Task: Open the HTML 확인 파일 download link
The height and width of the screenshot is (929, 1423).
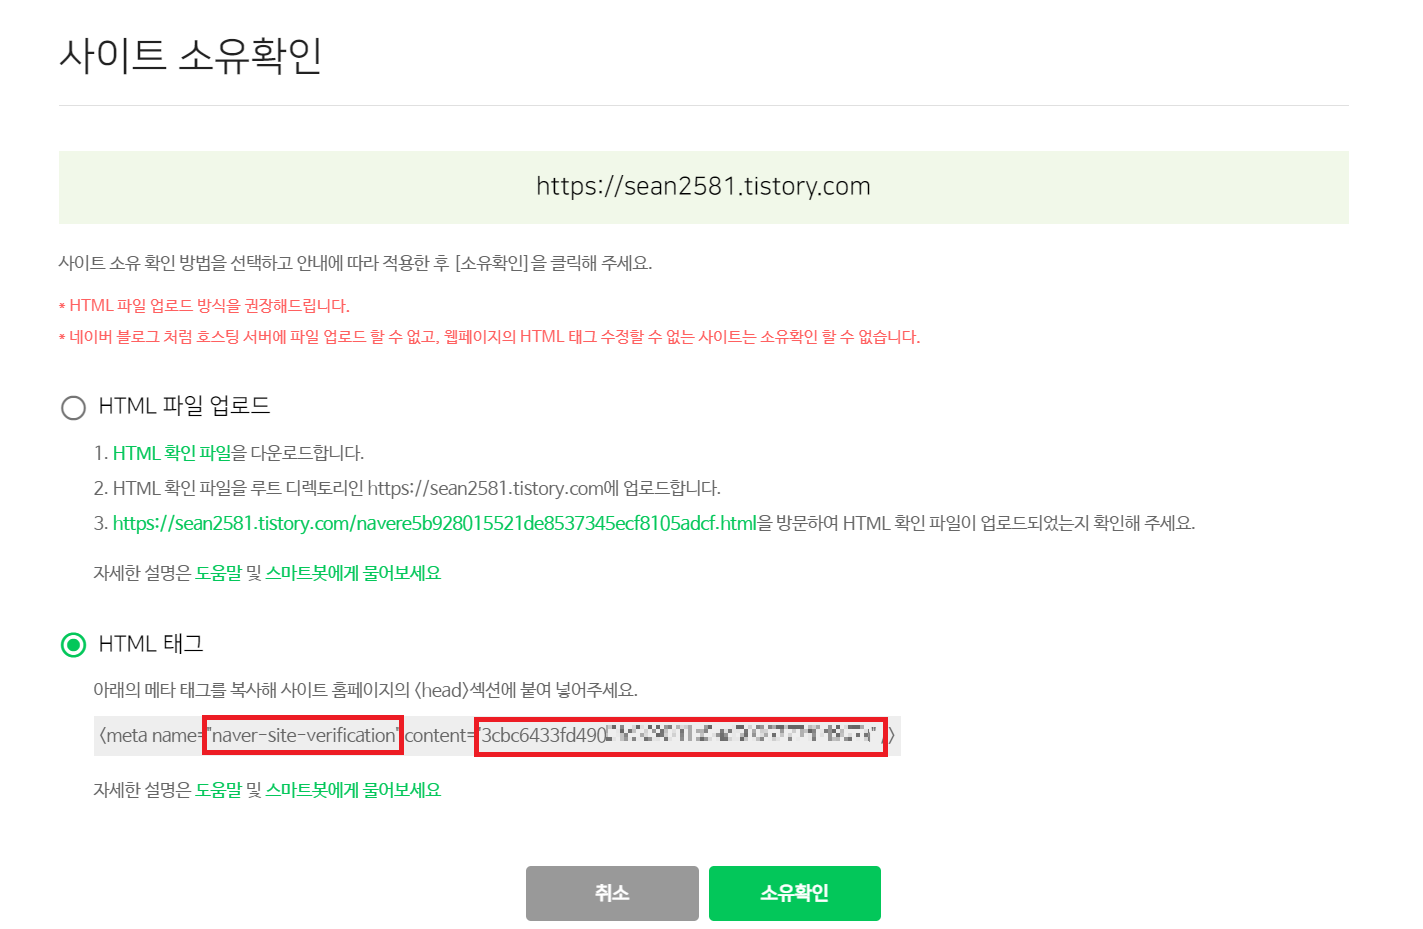Action: coord(172,453)
